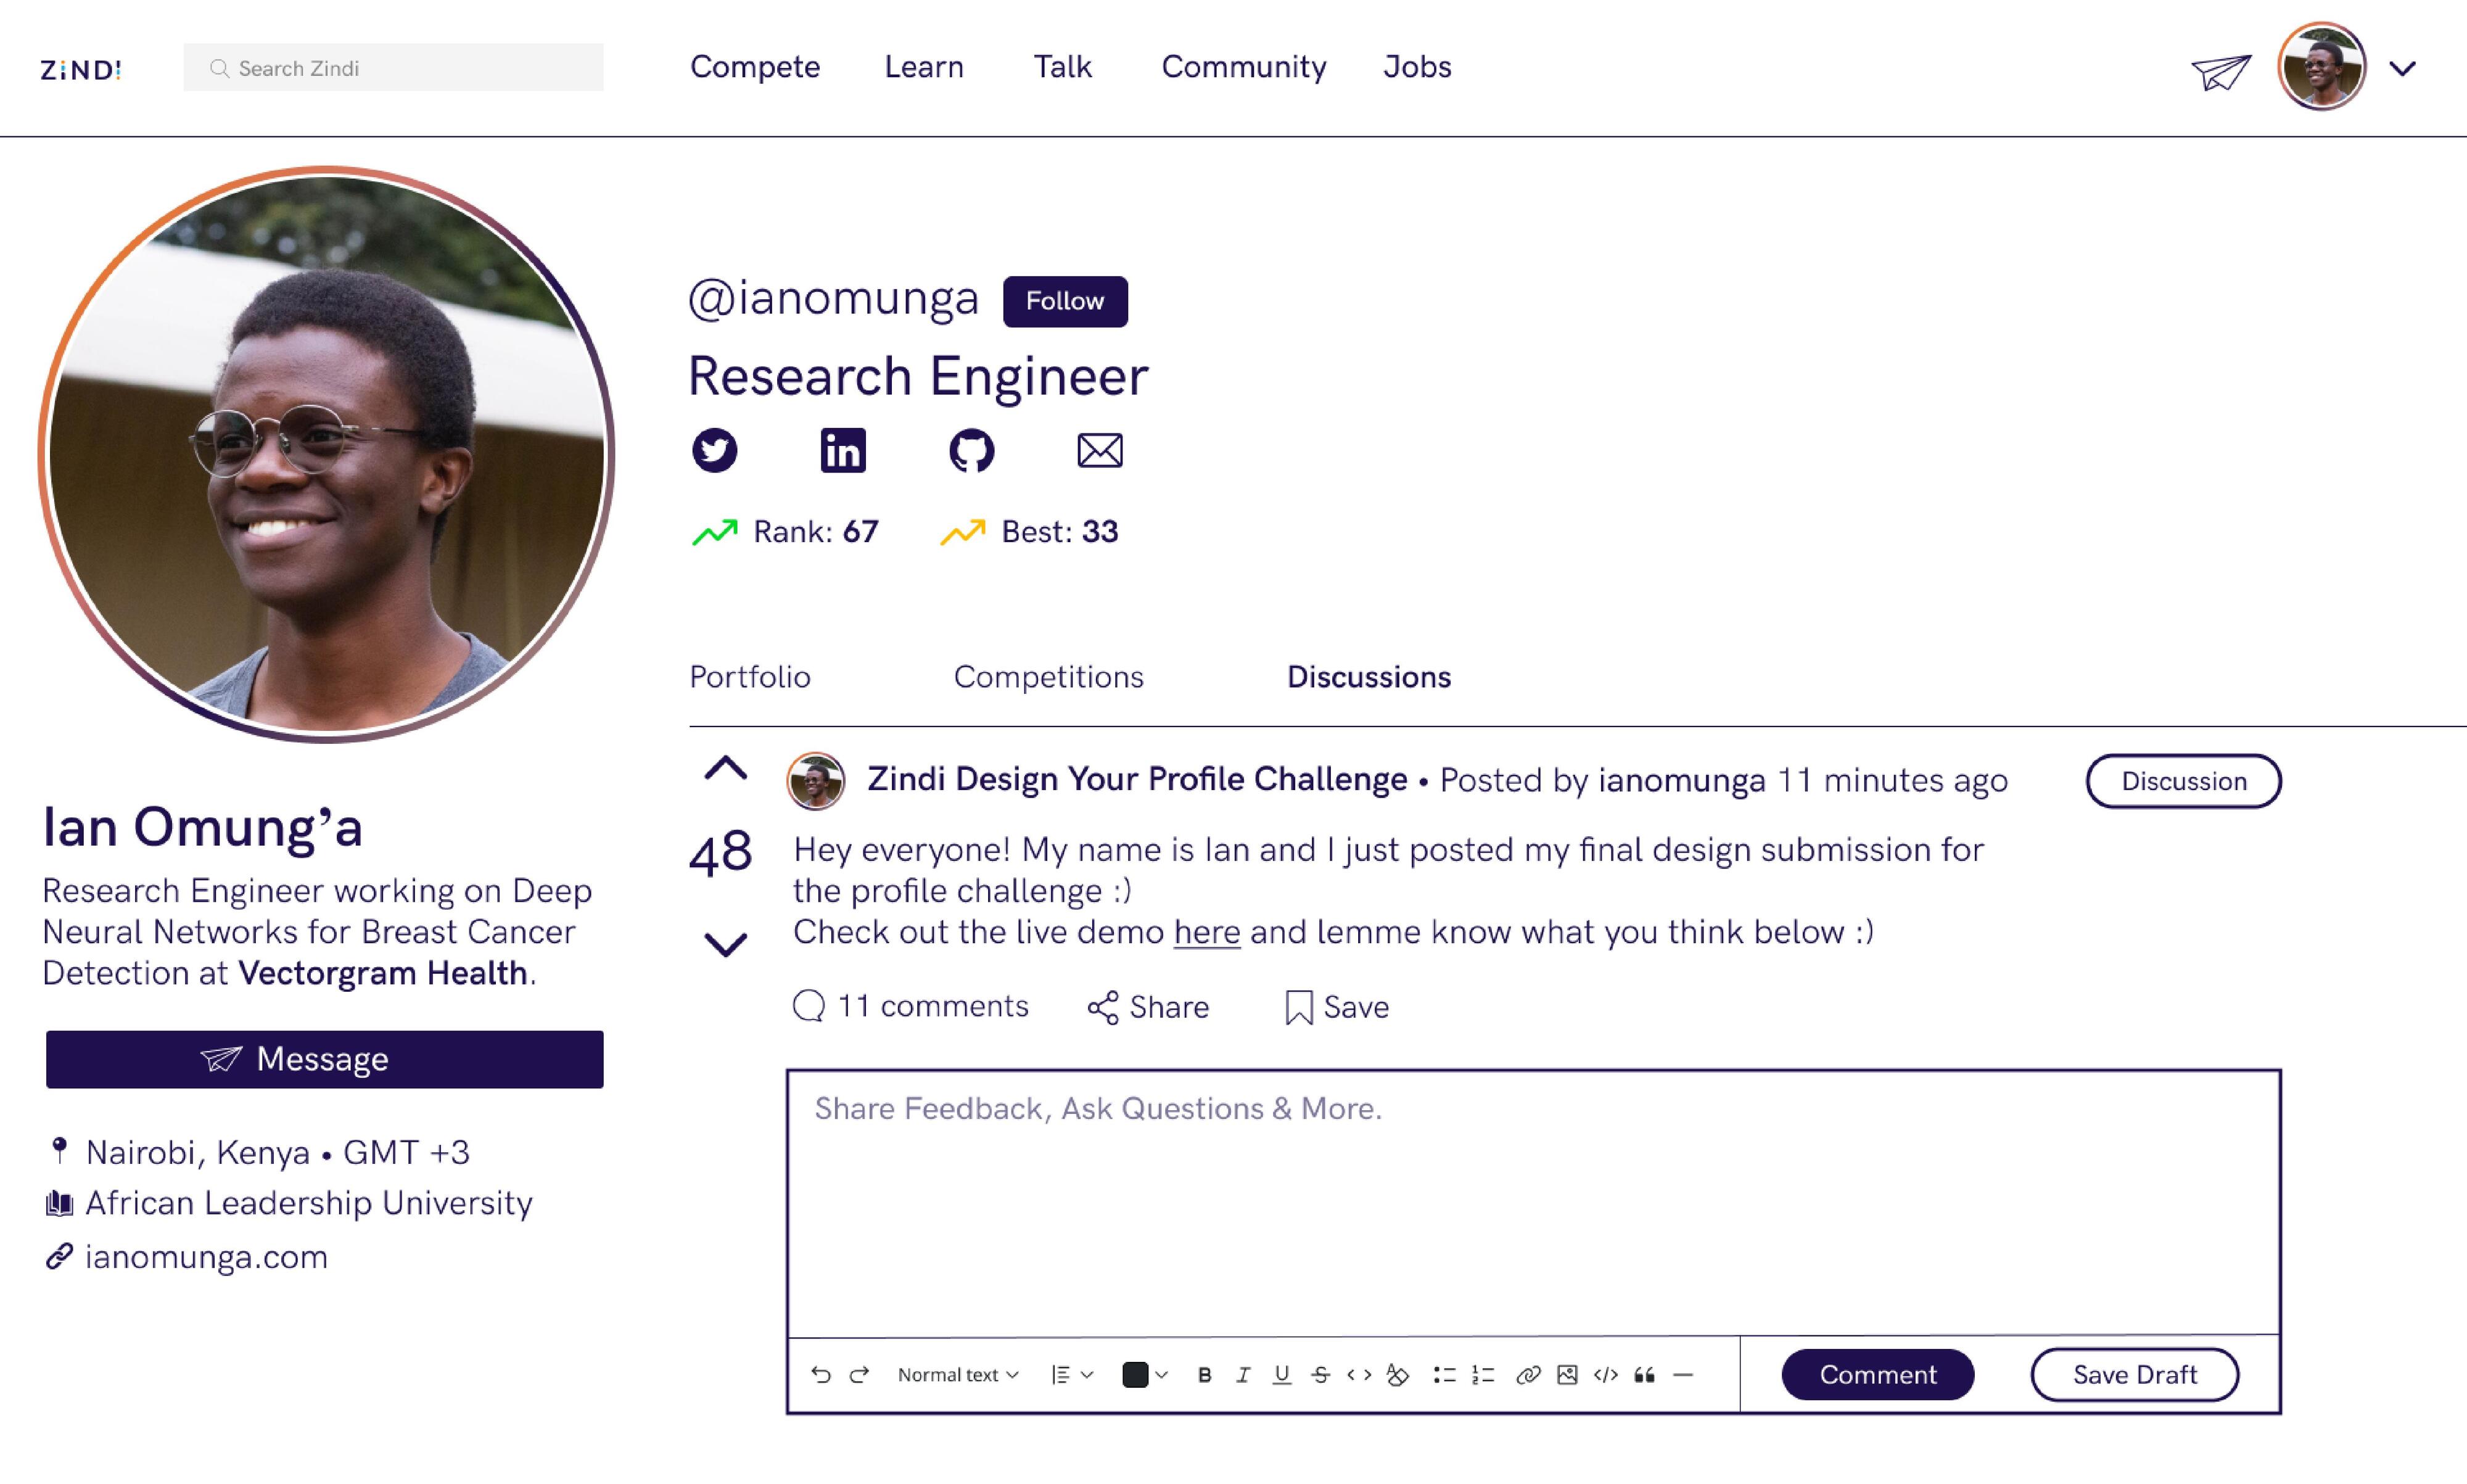Screen dimensions: 2467x1484
Task: Undo last edit in comment editor
Action: pos(820,1375)
